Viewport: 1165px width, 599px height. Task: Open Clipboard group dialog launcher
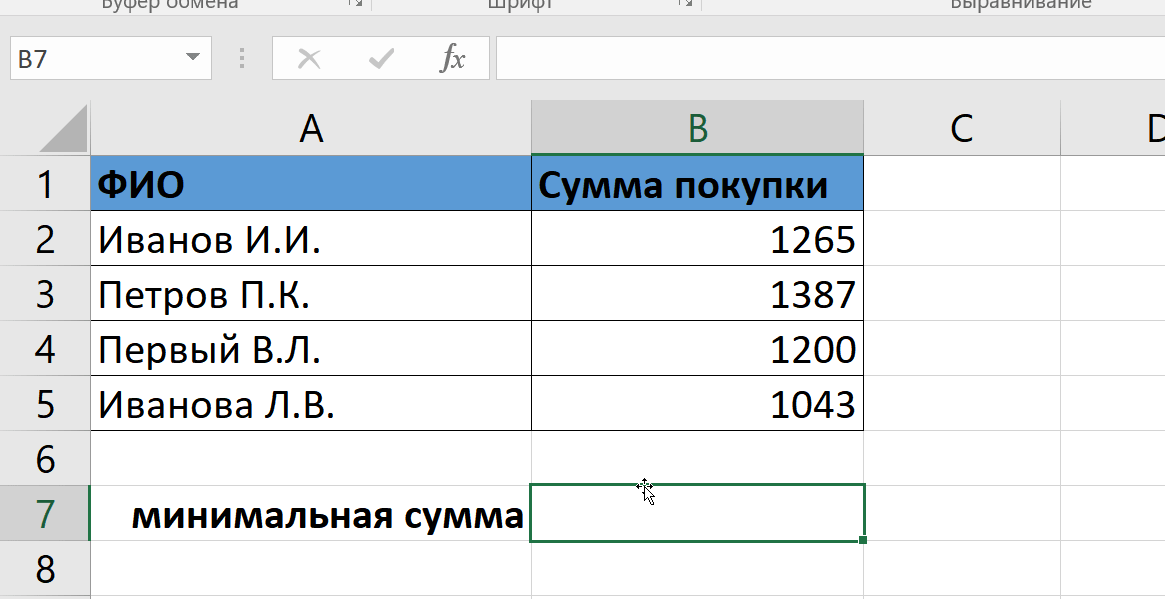pyautogui.click(x=356, y=3)
